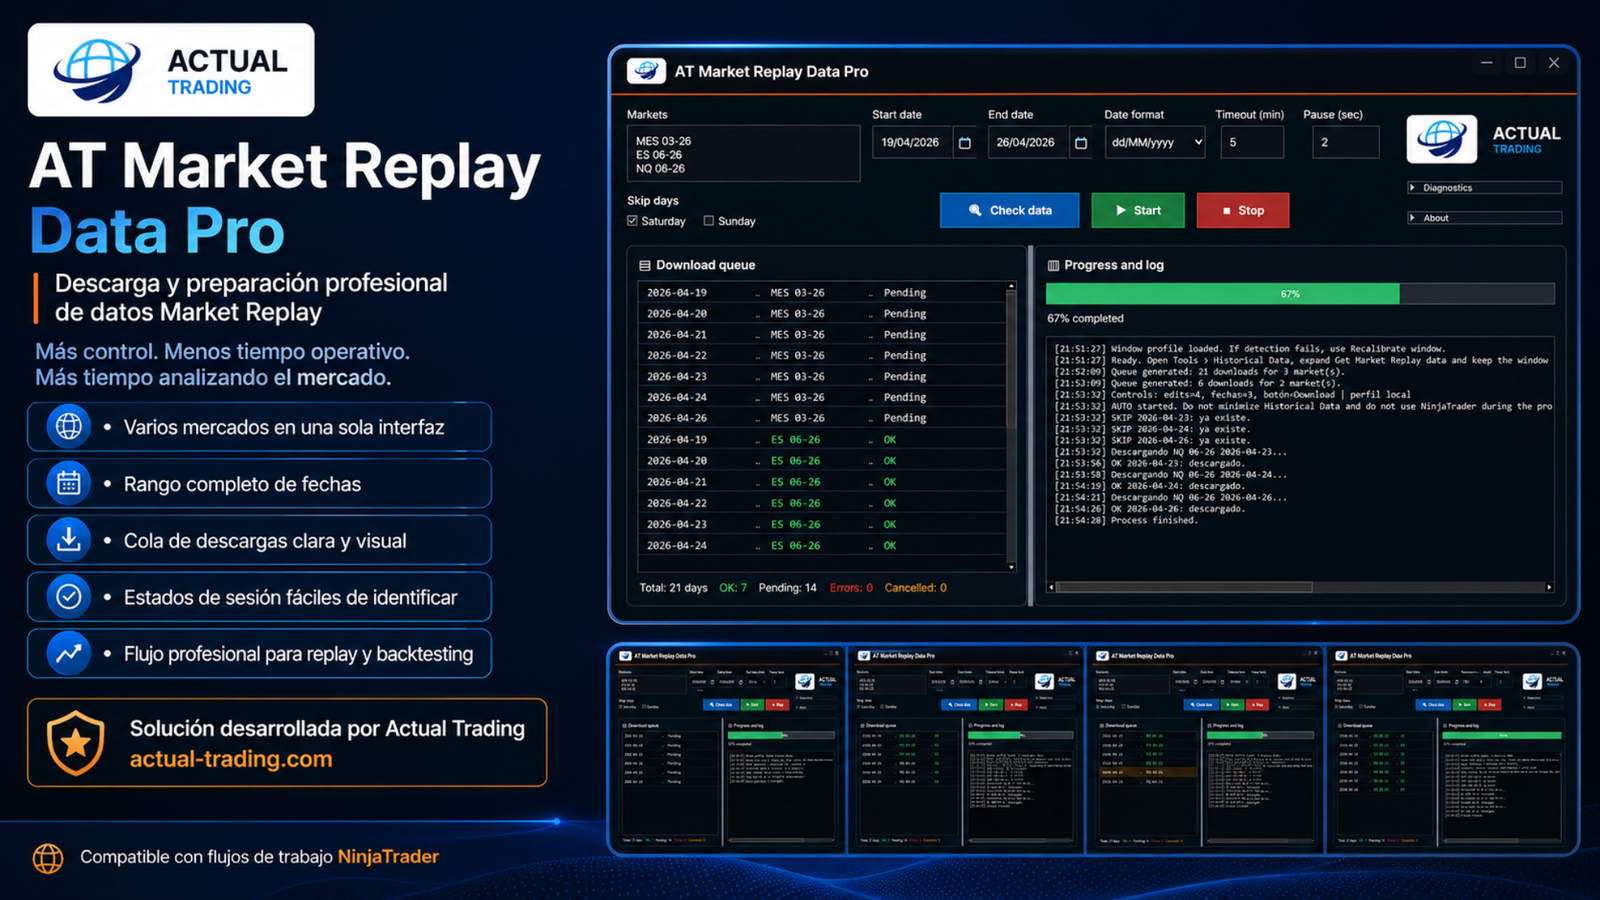Viewport: 1600px width, 900px height.
Task: Click the chart icon beside 'Flujo profesional'
Action: 66,653
